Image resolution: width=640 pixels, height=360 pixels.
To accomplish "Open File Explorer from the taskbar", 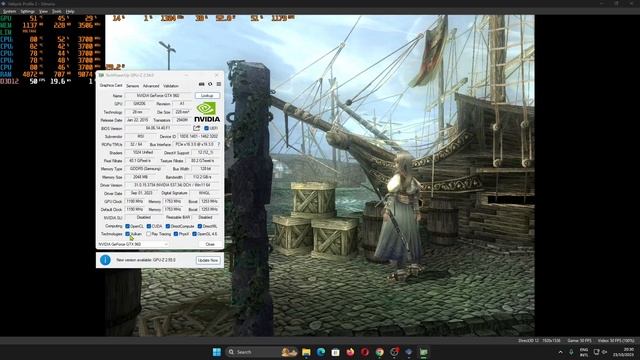I will point(306,352).
